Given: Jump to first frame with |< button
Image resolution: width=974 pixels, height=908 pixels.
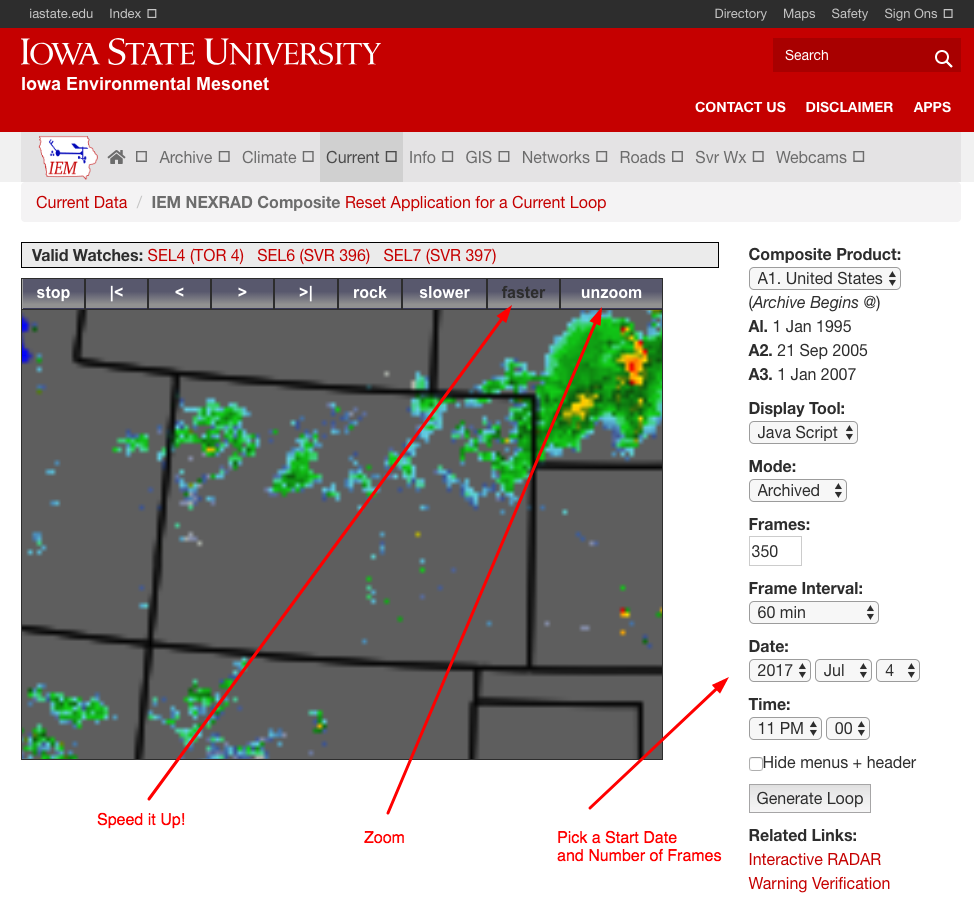Looking at the screenshot, I should (x=117, y=293).
